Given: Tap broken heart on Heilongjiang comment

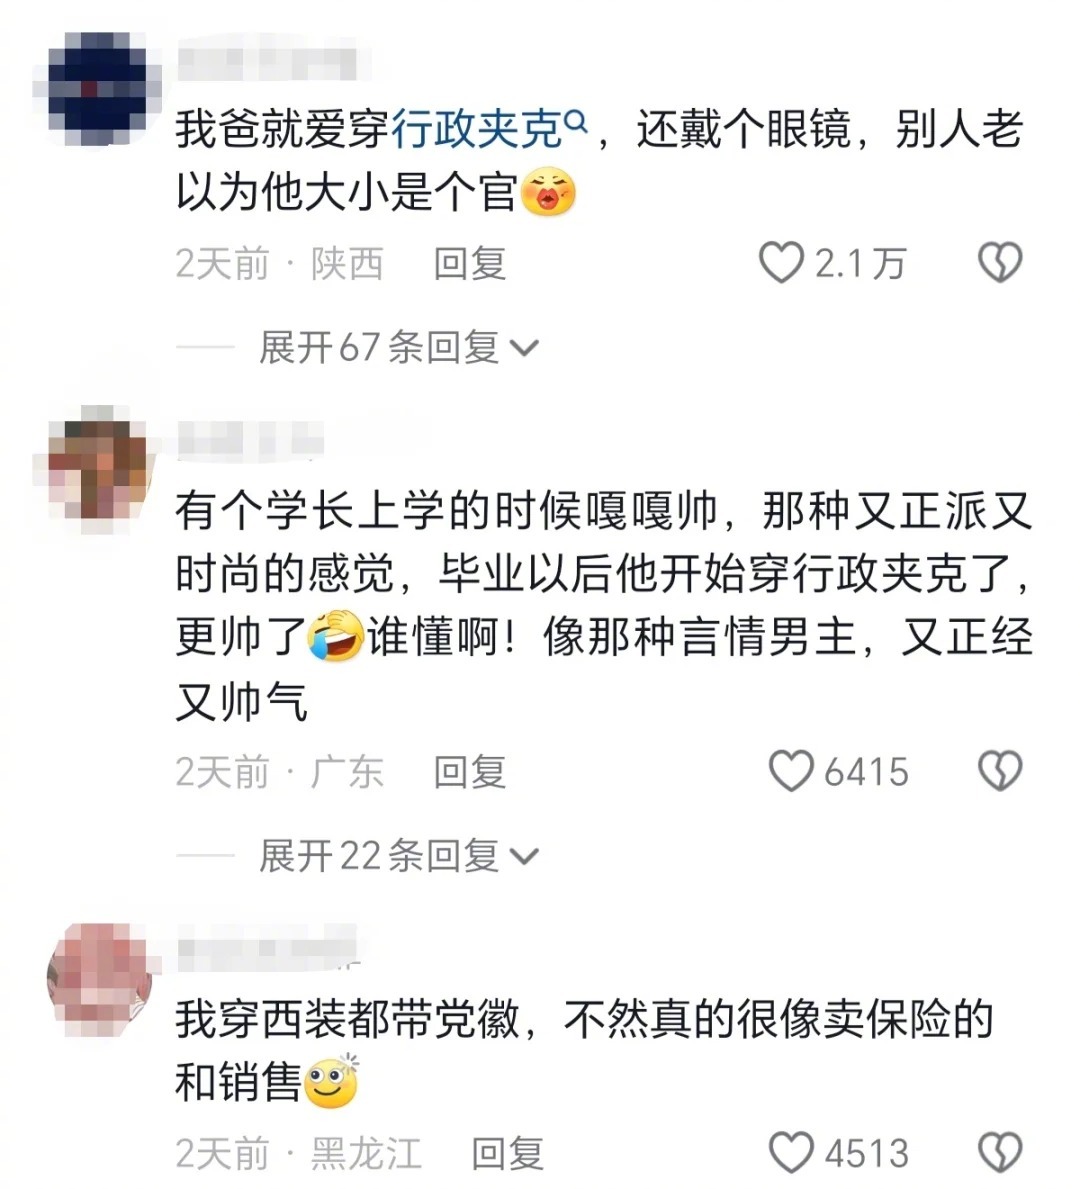Looking at the screenshot, I should click(x=1000, y=1153).
